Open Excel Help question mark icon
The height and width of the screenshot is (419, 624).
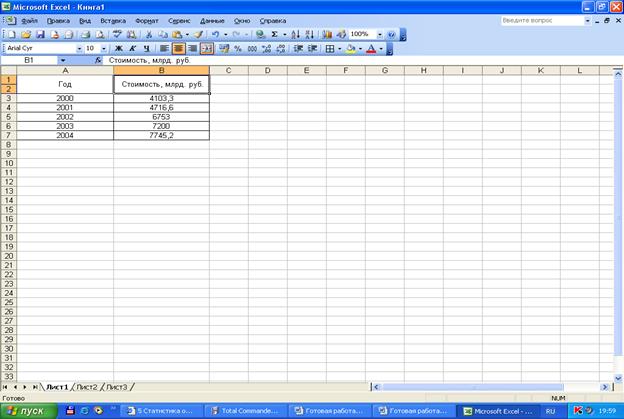point(391,35)
